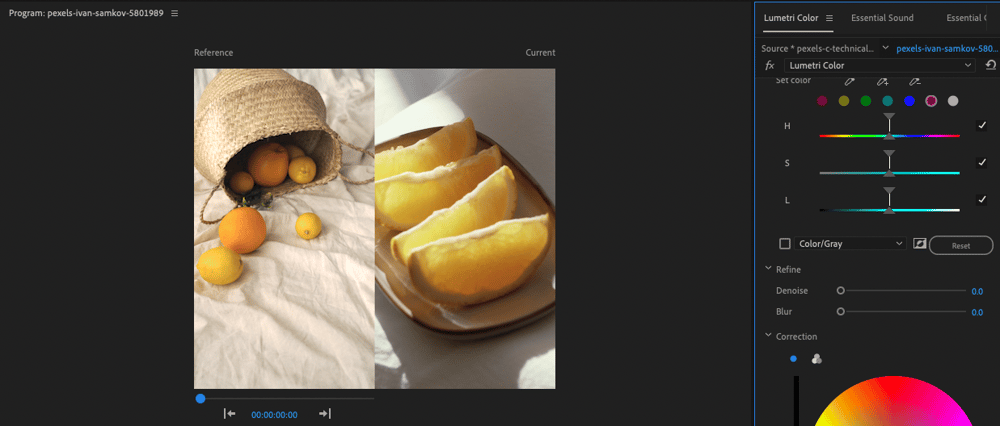Image resolution: width=1000 pixels, height=426 pixels.
Task: Open the Lumetri Color panel menu icon
Action: tap(829, 18)
